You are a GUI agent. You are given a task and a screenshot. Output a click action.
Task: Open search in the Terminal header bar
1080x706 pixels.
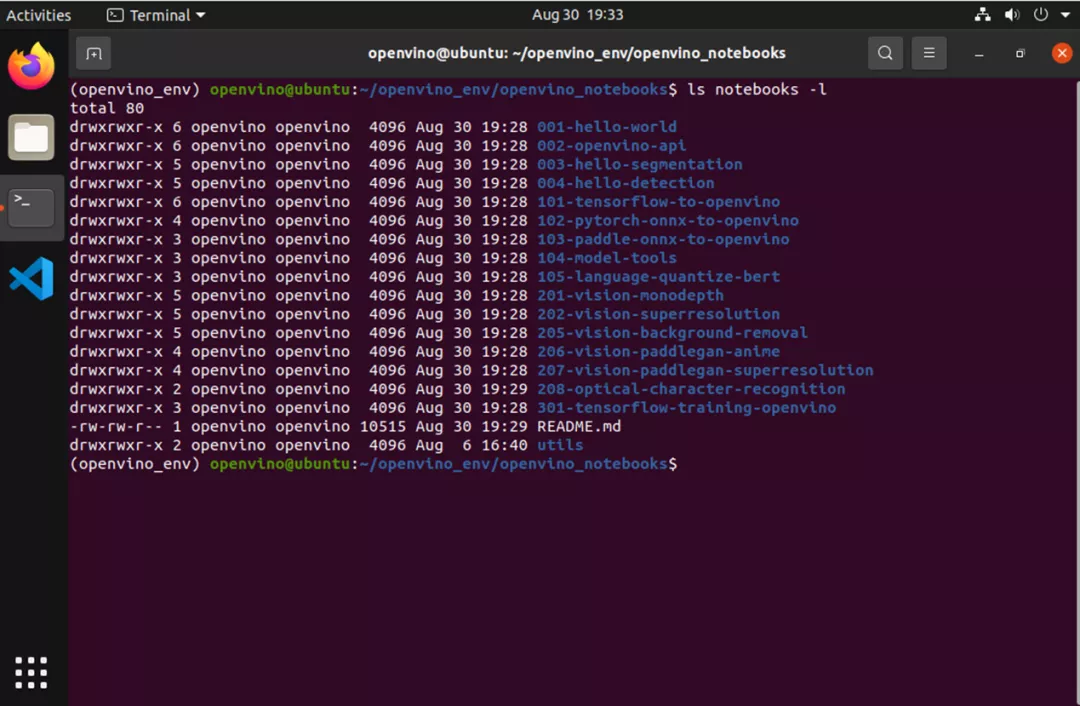[x=884, y=53]
